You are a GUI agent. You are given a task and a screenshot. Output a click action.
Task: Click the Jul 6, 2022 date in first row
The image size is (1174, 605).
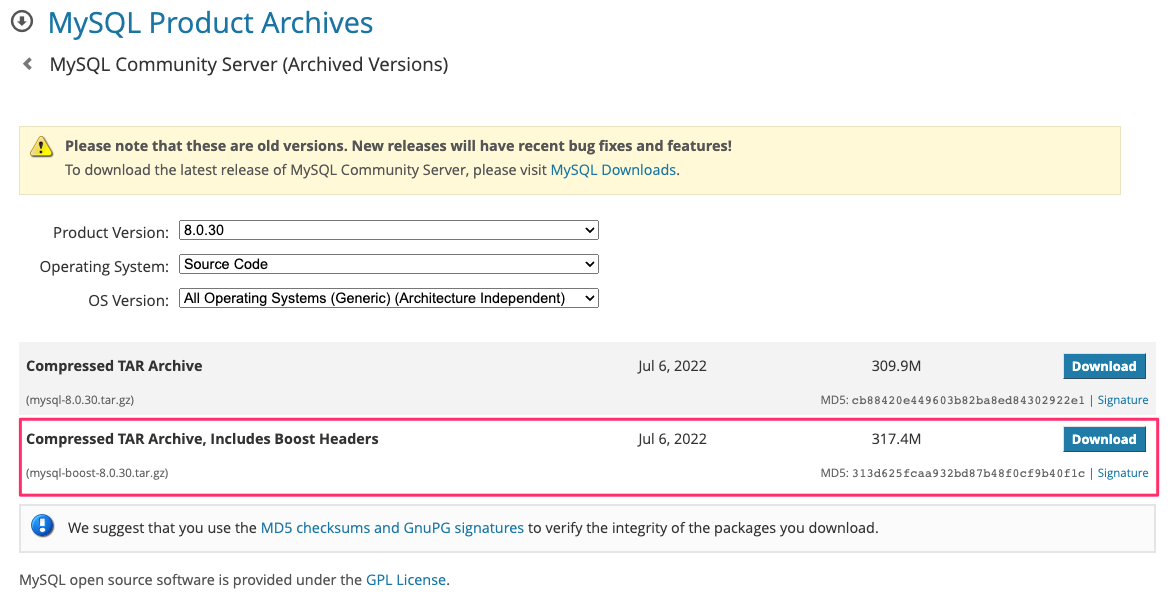pos(672,366)
